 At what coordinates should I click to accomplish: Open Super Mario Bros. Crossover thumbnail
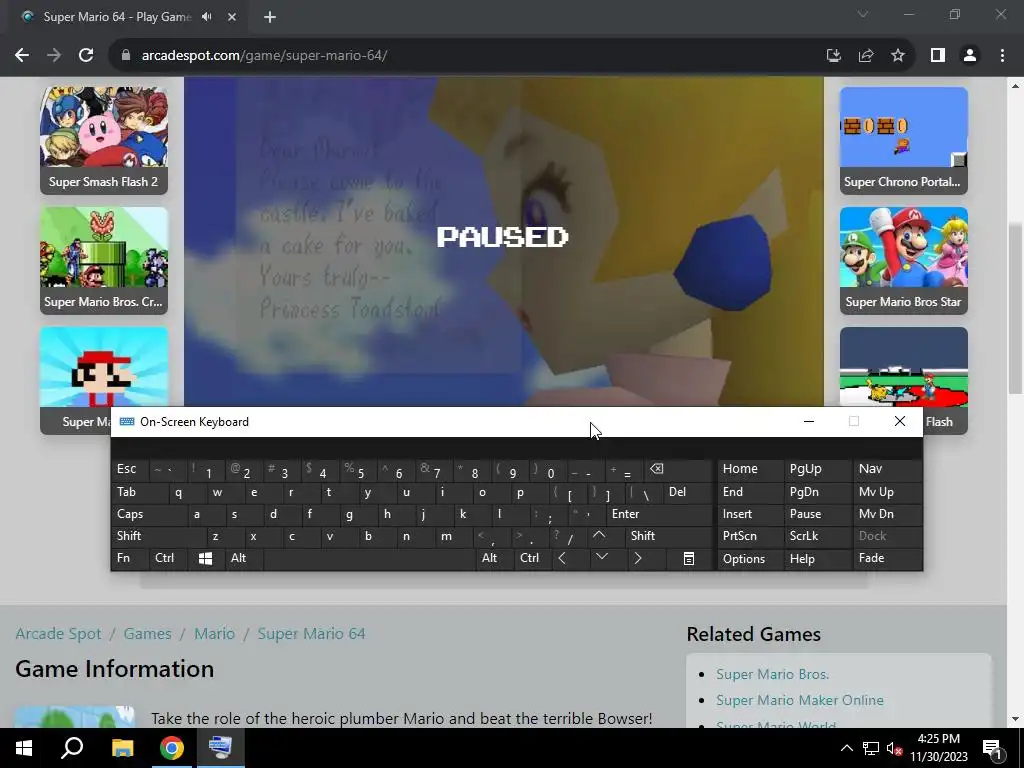click(104, 261)
